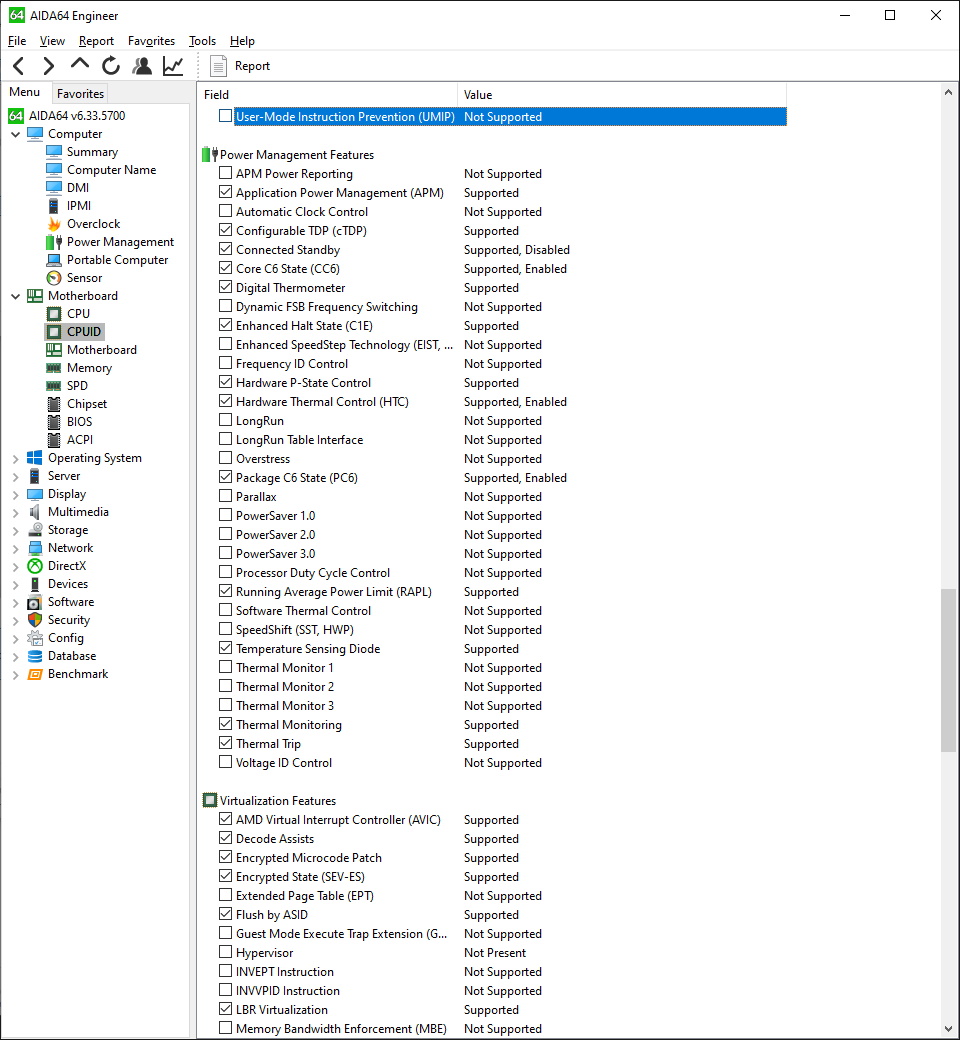Click the Report toolbar label
Screen dimensions: 960x1040
pos(252,66)
